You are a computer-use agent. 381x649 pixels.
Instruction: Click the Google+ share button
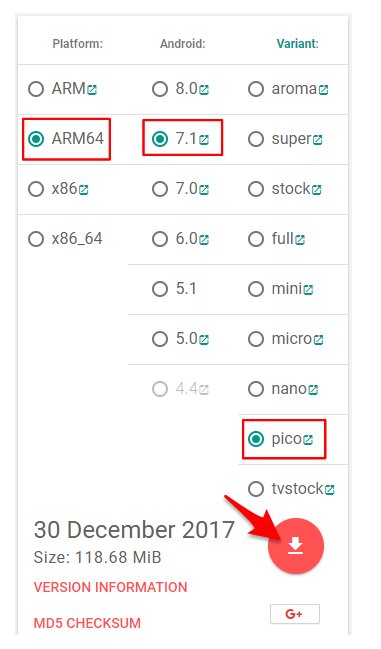pyautogui.click(x=295, y=614)
